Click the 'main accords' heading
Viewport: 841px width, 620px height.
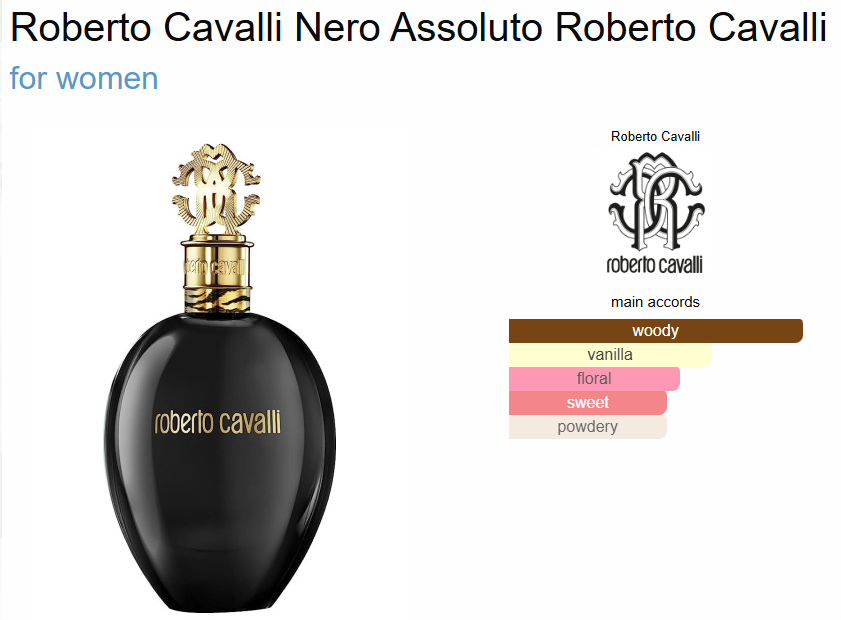click(655, 302)
